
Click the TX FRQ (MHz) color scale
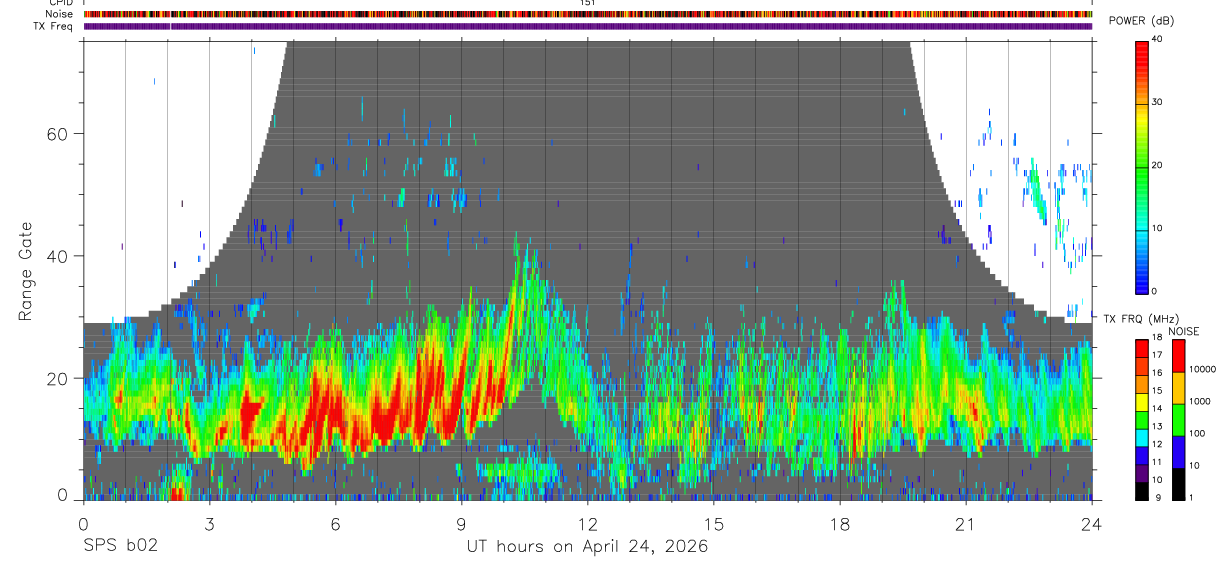click(x=1141, y=420)
